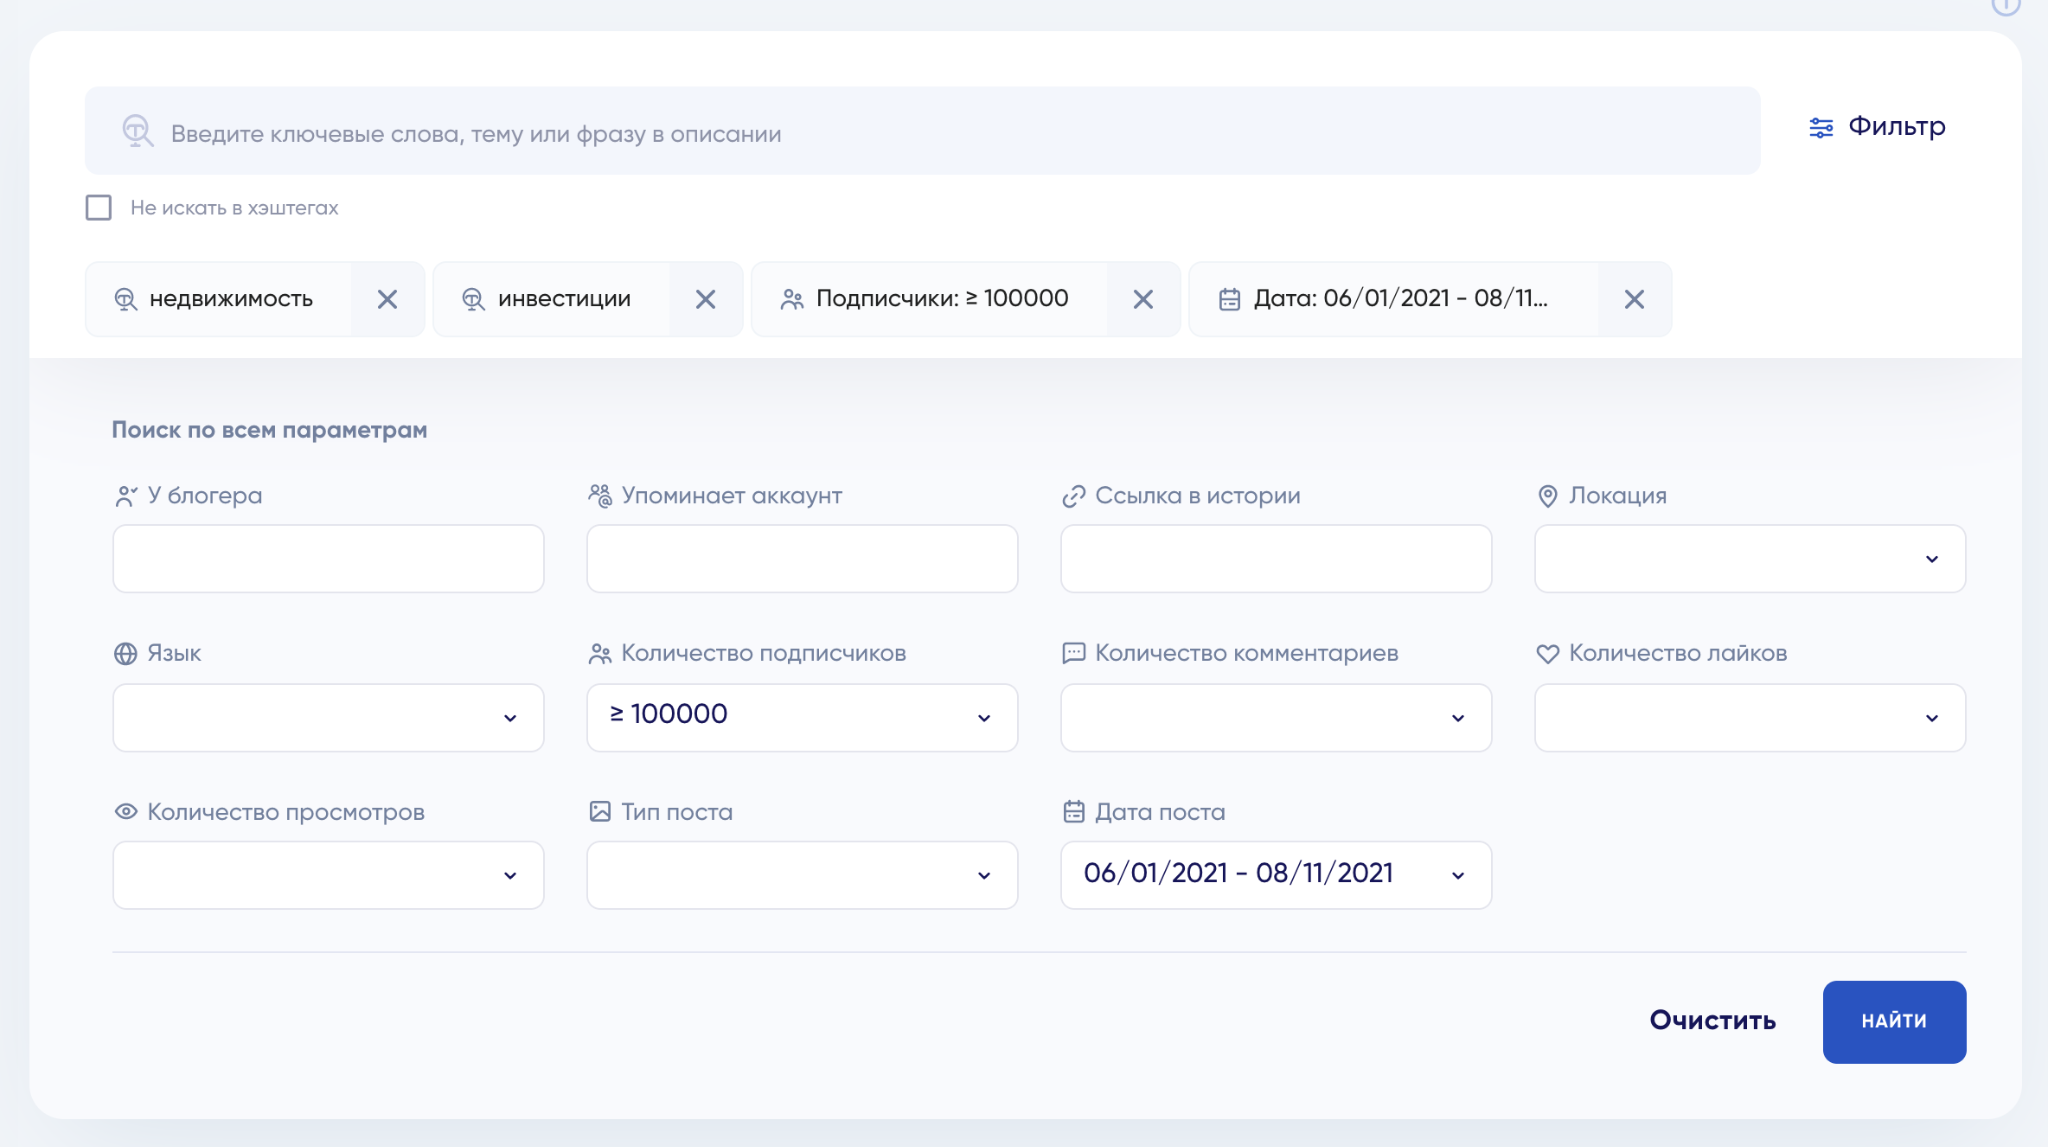This screenshot has height=1147, width=2048.
Task: Remove the недвижимость keyword tag
Action: coord(387,299)
